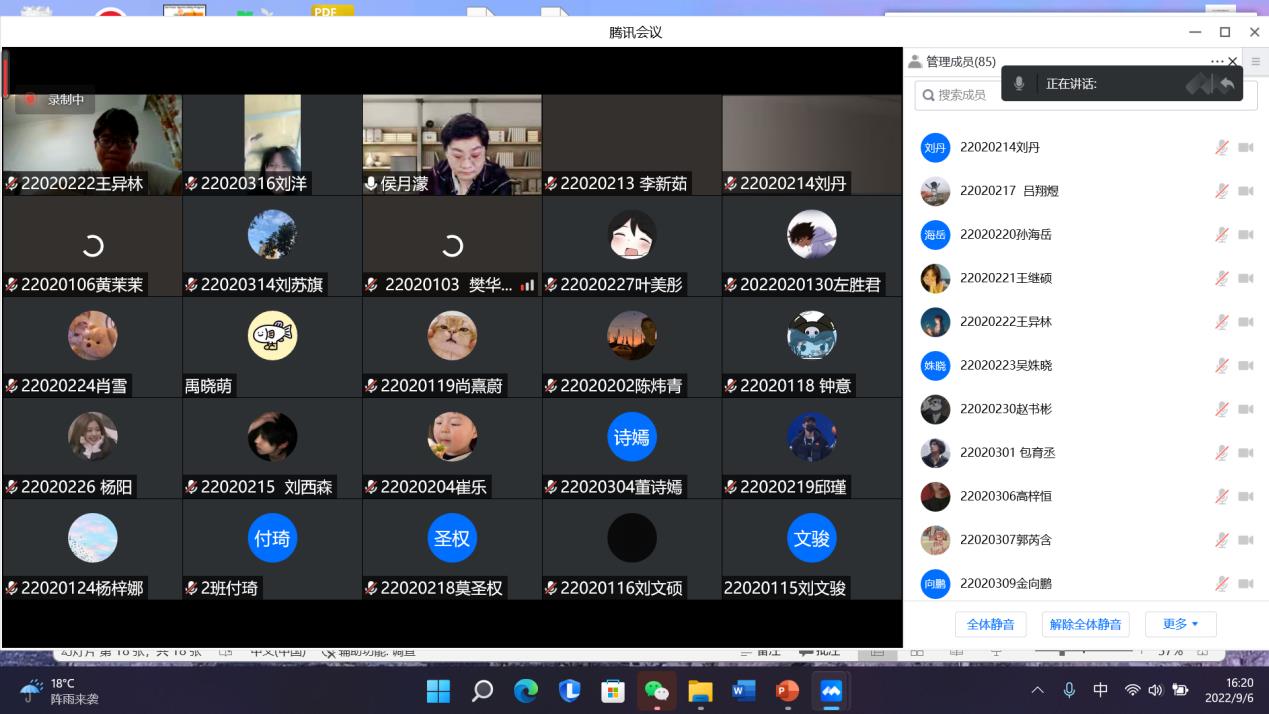The image size is (1269, 714).
Task: Click the camera icon beside 22020217 吕翔煜
Action: 1246,191
